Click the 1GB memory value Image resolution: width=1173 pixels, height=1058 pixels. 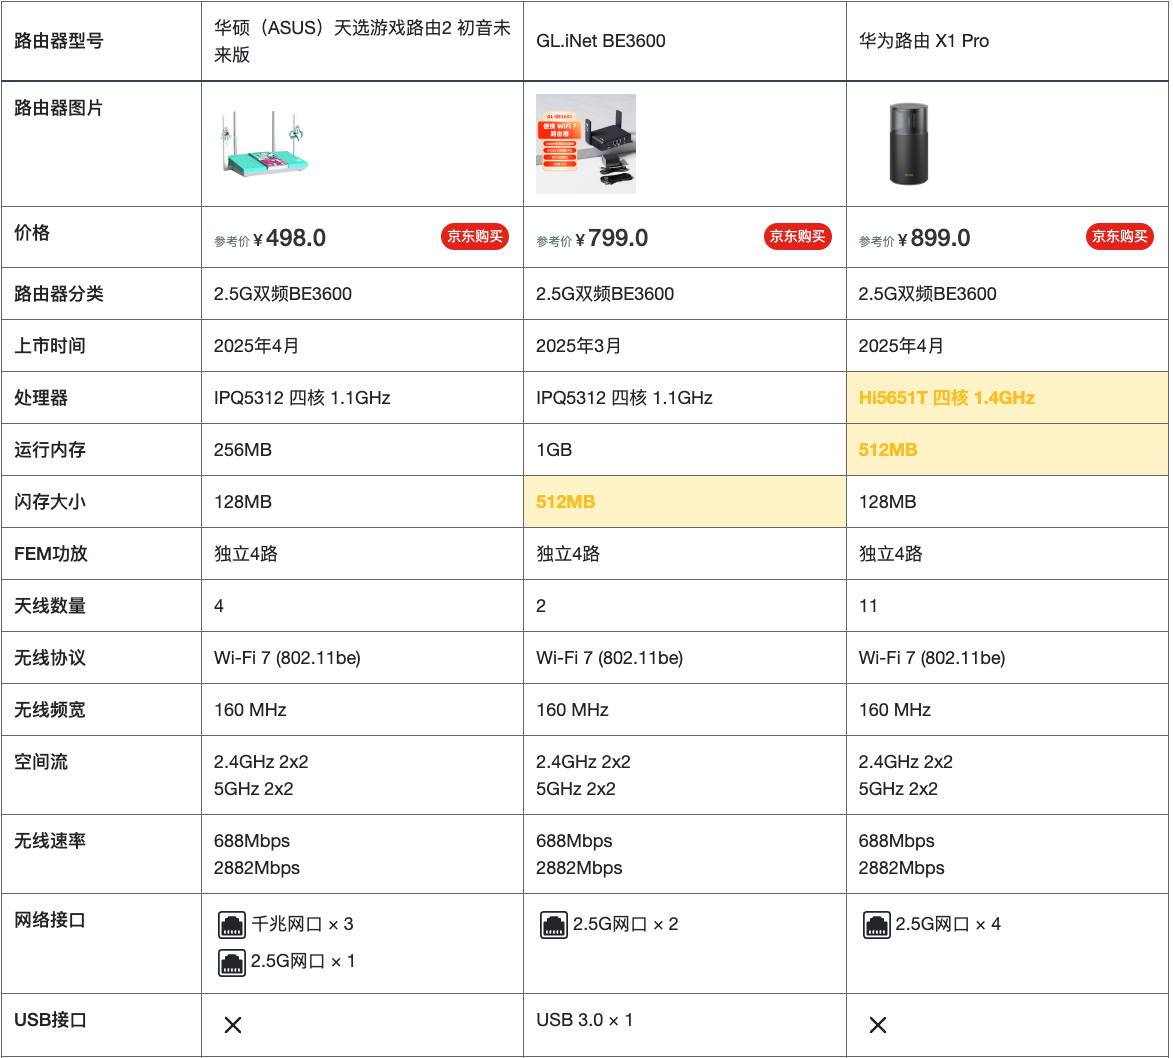tap(554, 450)
